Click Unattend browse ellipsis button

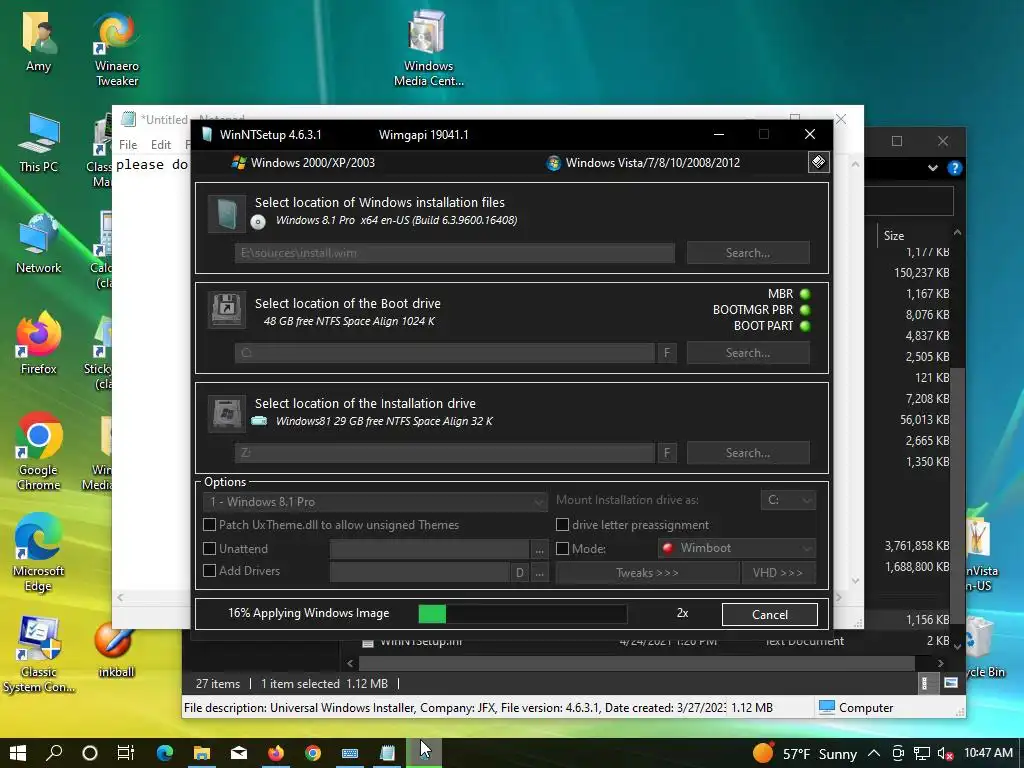539,549
